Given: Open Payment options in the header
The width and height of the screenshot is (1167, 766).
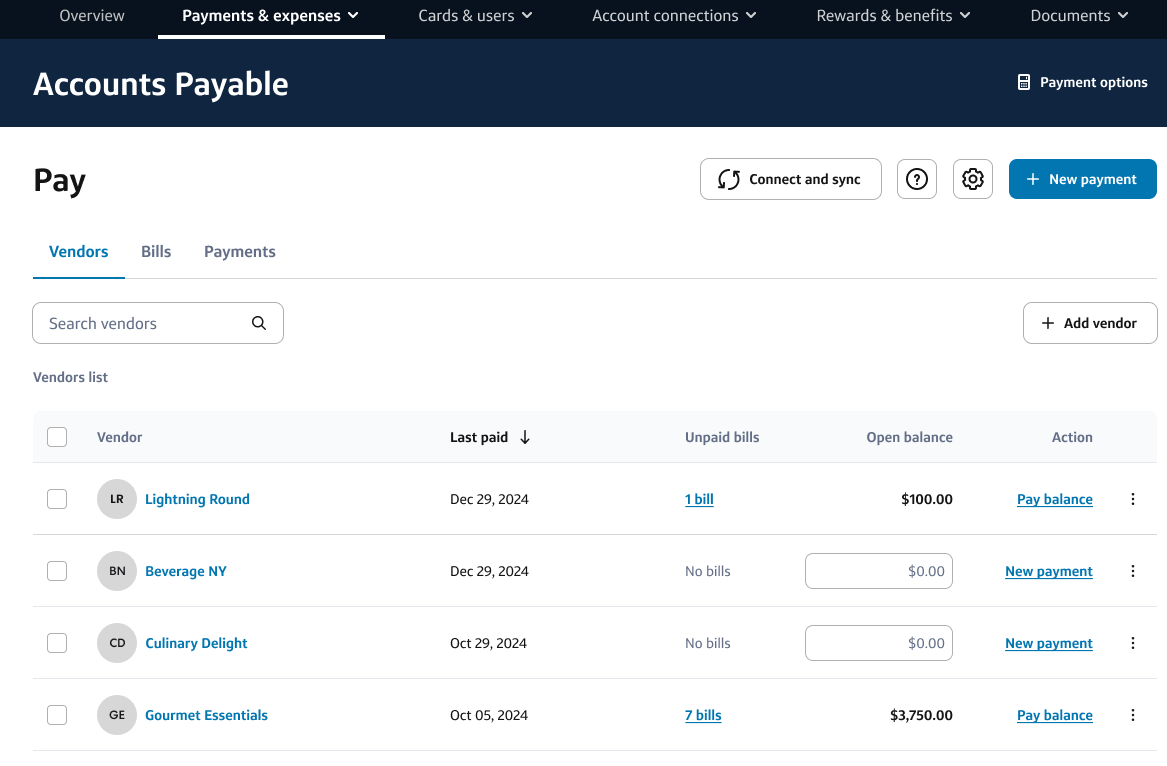Looking at the screenshot, I should [1082, 83].
